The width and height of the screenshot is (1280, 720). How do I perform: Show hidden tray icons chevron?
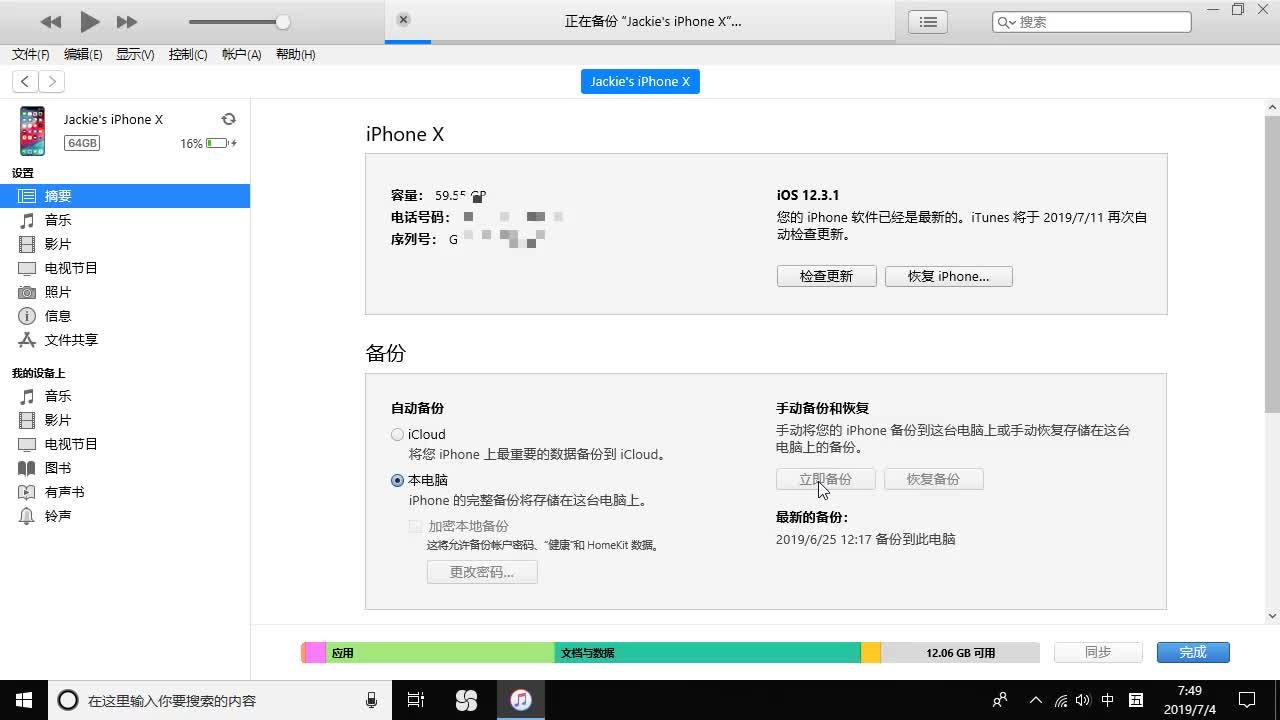pos(1035,700)
